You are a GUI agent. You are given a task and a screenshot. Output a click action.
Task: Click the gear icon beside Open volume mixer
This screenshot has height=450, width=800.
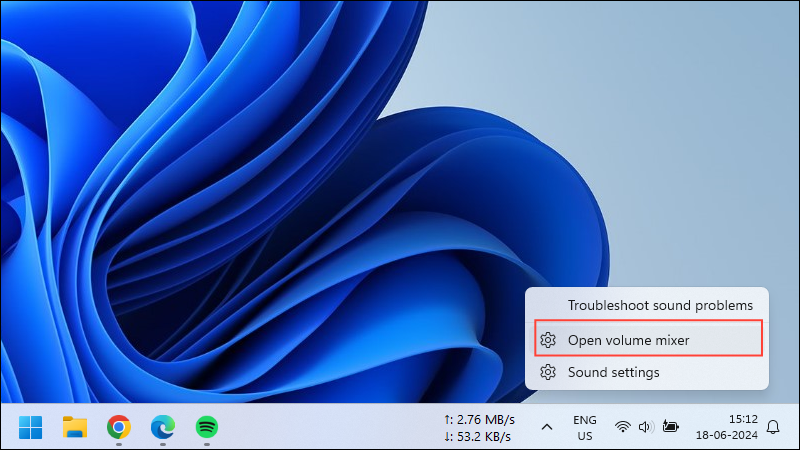coord(548,340)
